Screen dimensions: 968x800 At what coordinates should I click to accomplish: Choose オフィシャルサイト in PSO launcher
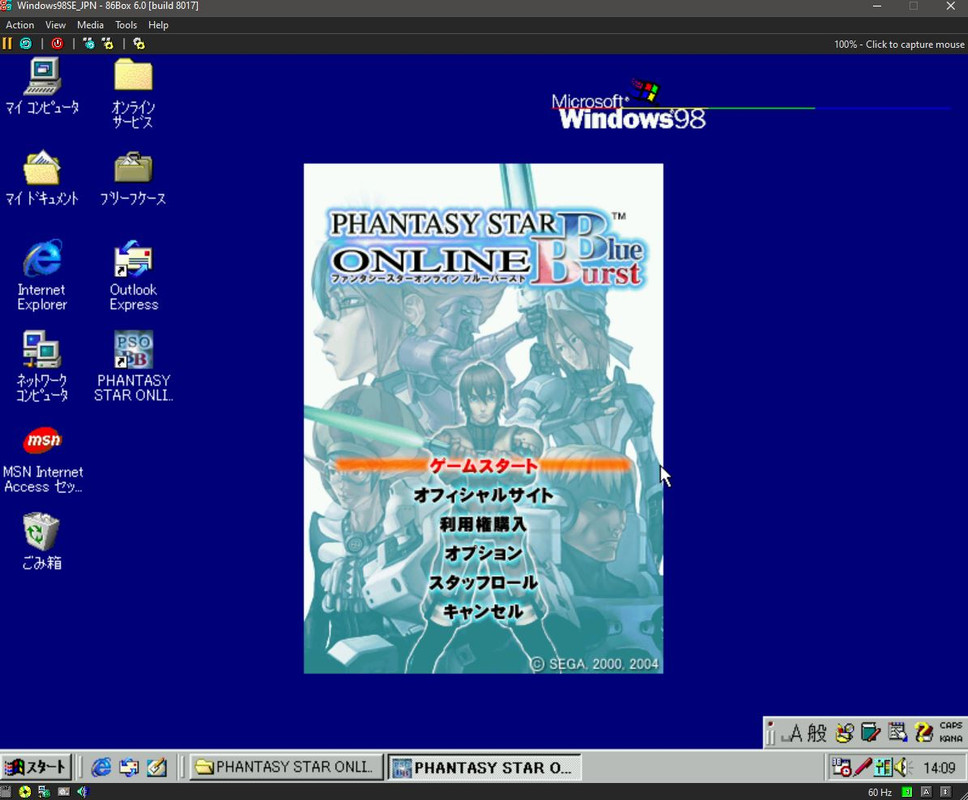pyautogui.click(x=483, y=495)
